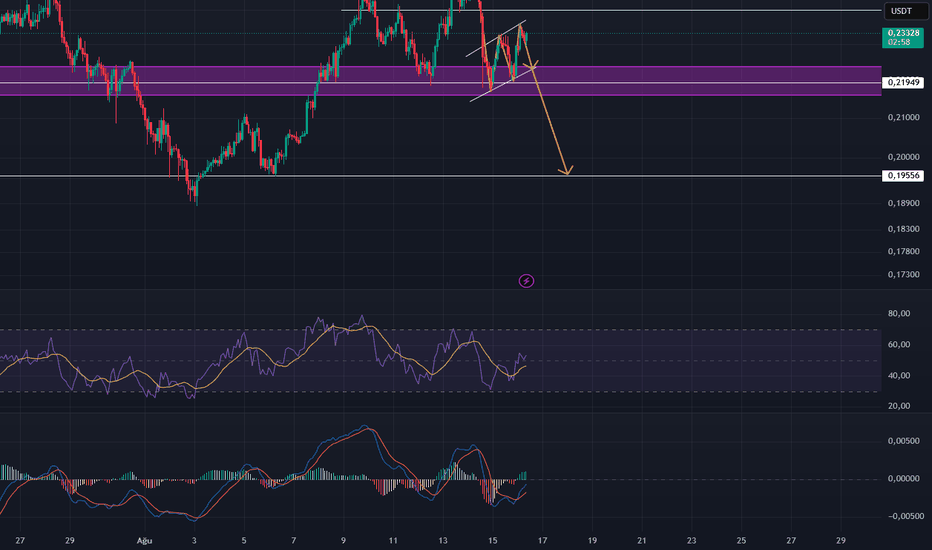Click the RSI 40,00 scale value
Viewport: 932px width, 550px height.
(x=899, y=375)
